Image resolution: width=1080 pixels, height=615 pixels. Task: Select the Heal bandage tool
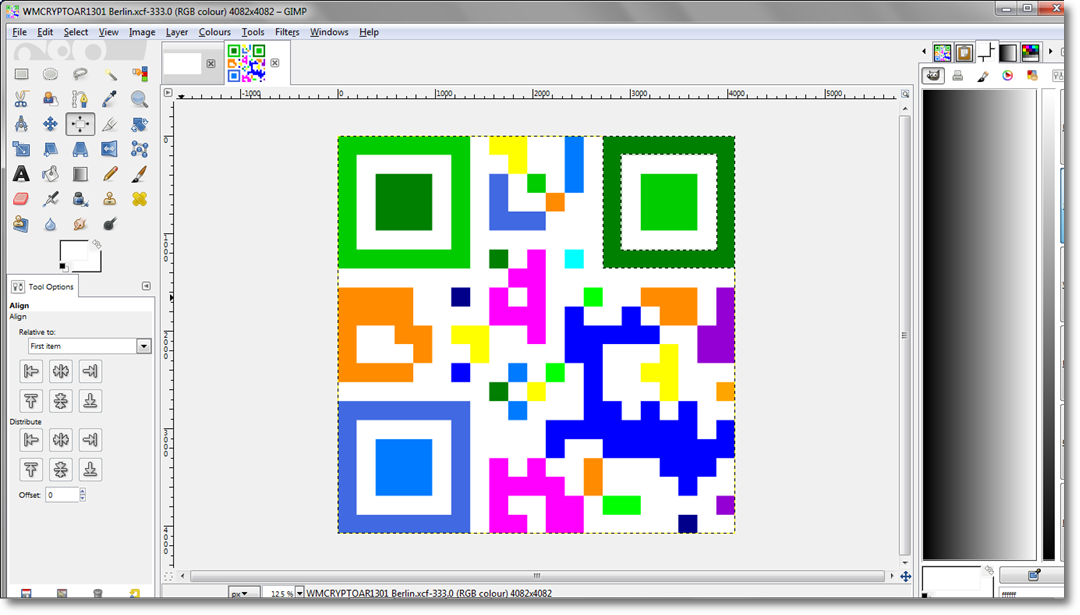coord(139,199)
